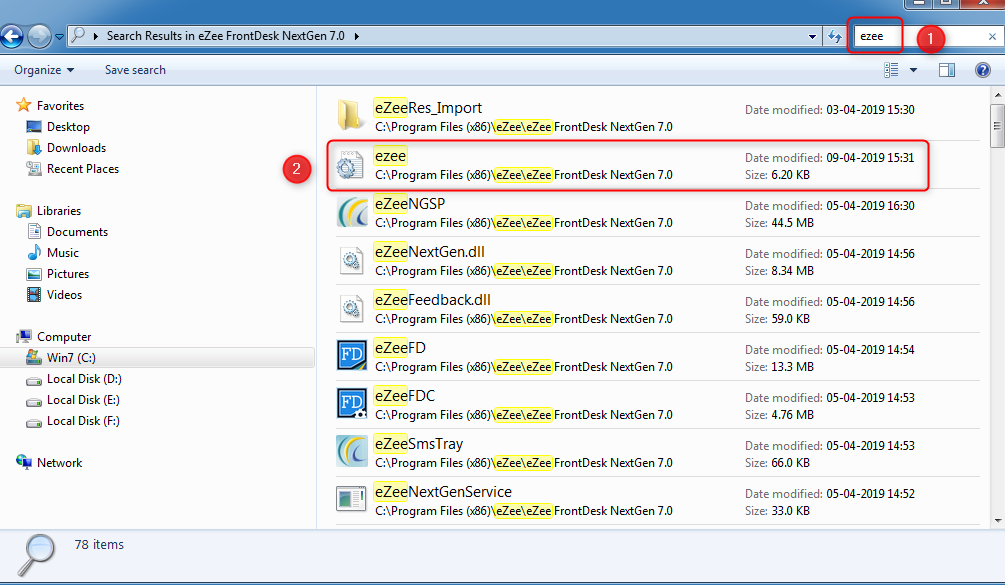Open the Documents library
The width and height of the screenshot is (1005, 585).
pos(77,232)
